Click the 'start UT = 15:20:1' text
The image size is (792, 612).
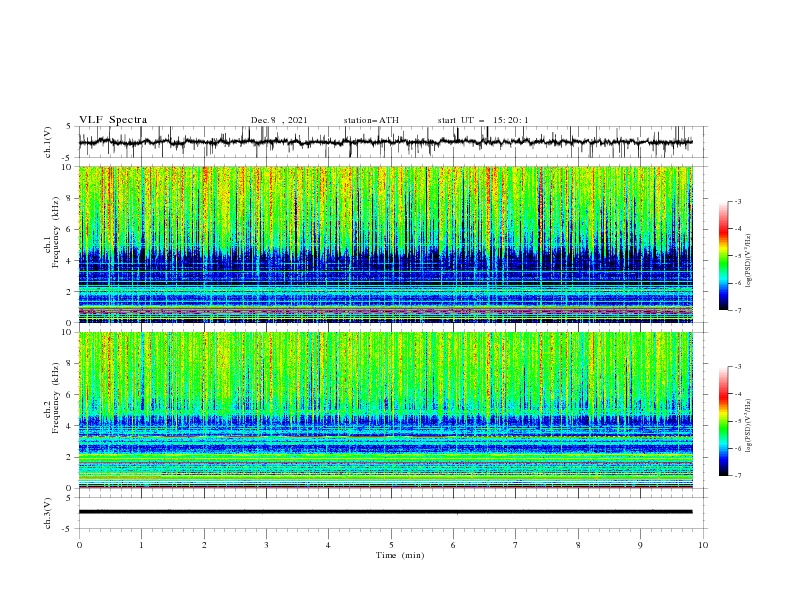coord(483,120)
